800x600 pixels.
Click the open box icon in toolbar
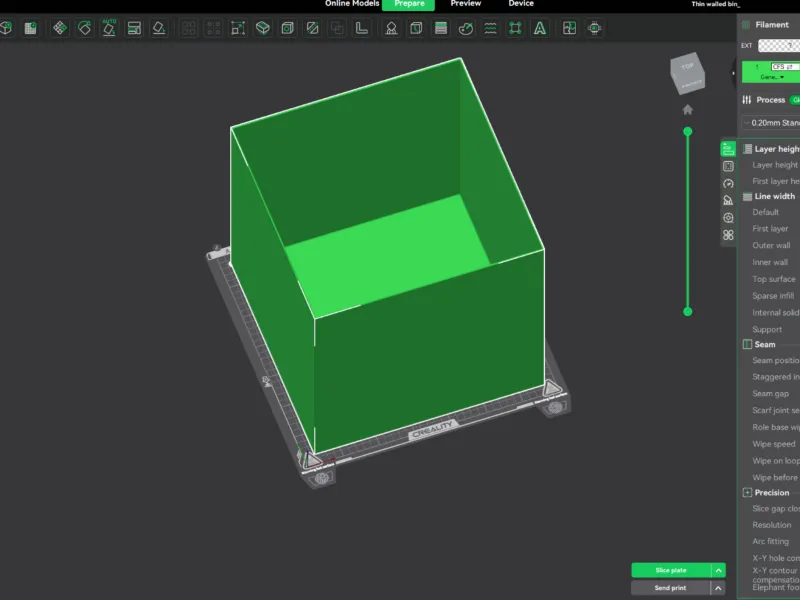(x=263, y=28)
